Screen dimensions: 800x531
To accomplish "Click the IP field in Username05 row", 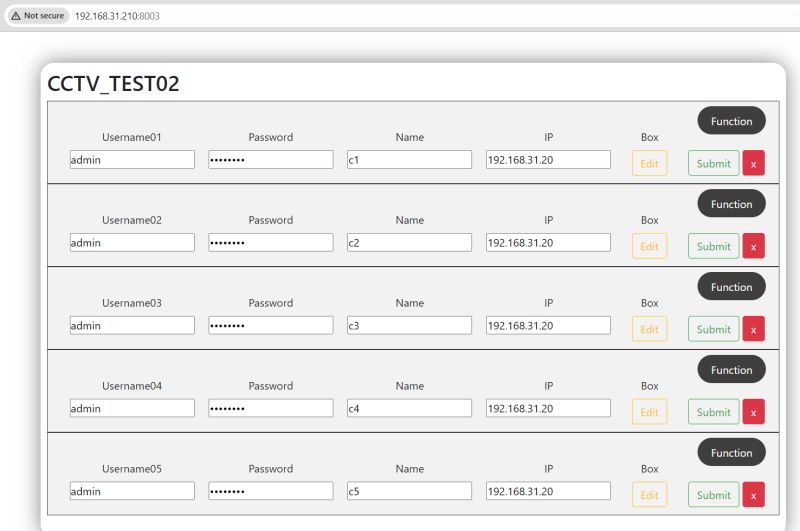I will (548, 491).
